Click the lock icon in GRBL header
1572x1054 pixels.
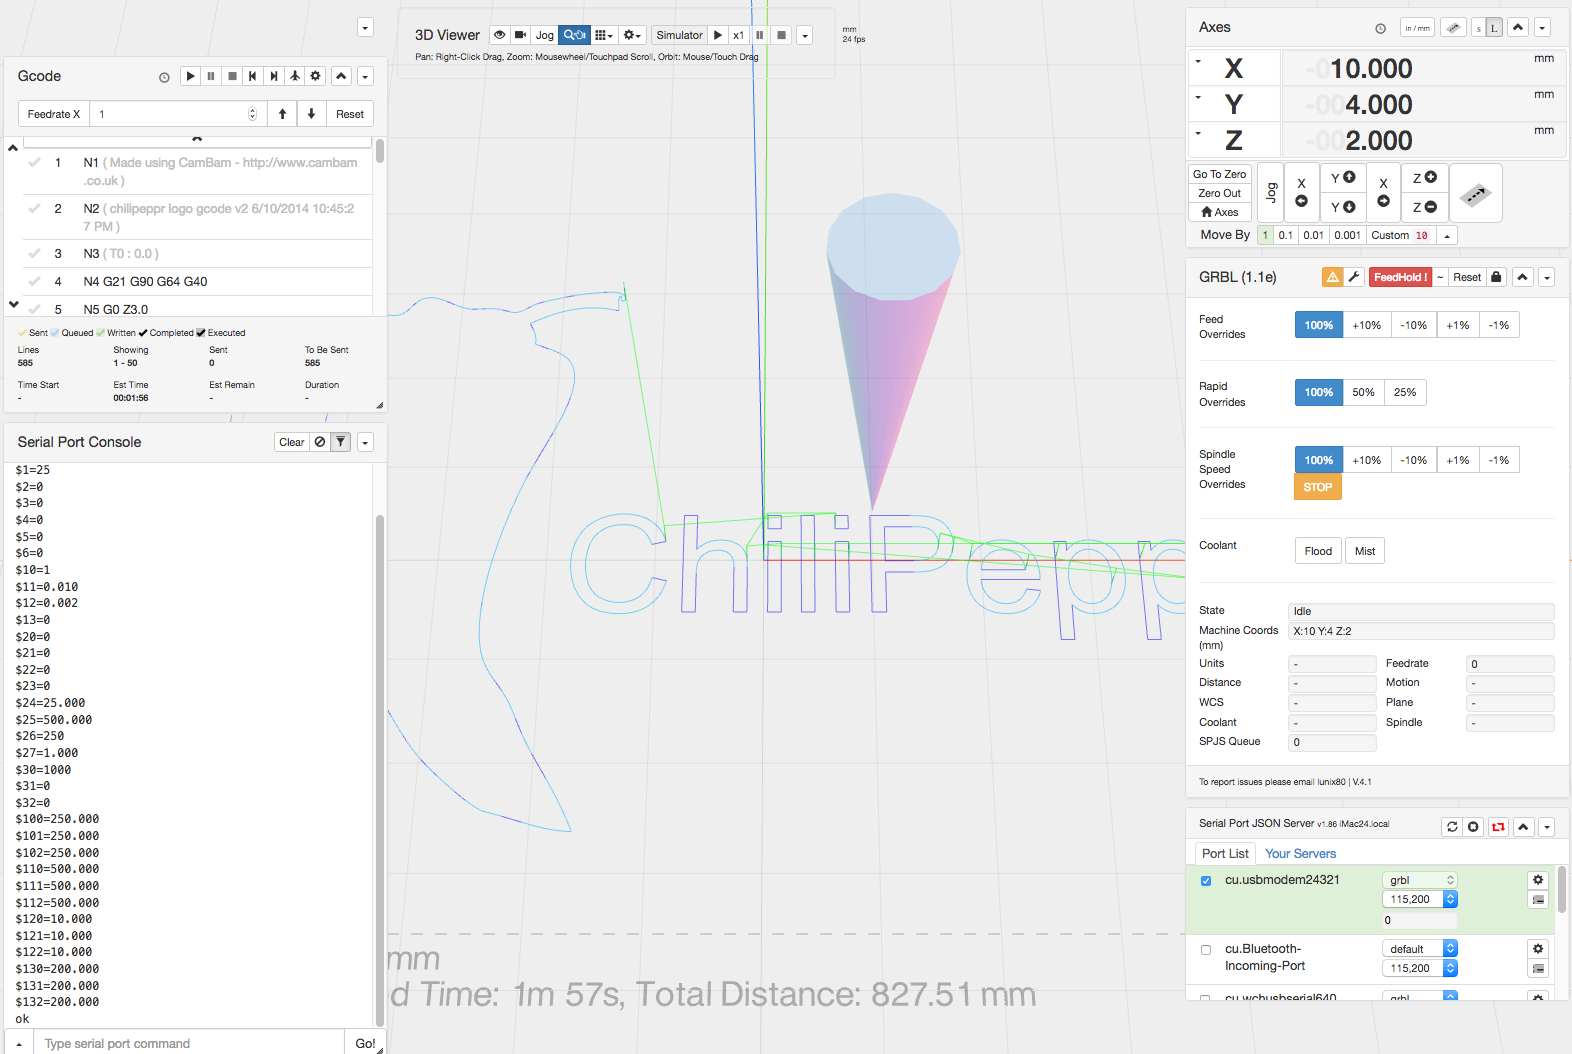pyautogui.click(x=1496, y=277)
